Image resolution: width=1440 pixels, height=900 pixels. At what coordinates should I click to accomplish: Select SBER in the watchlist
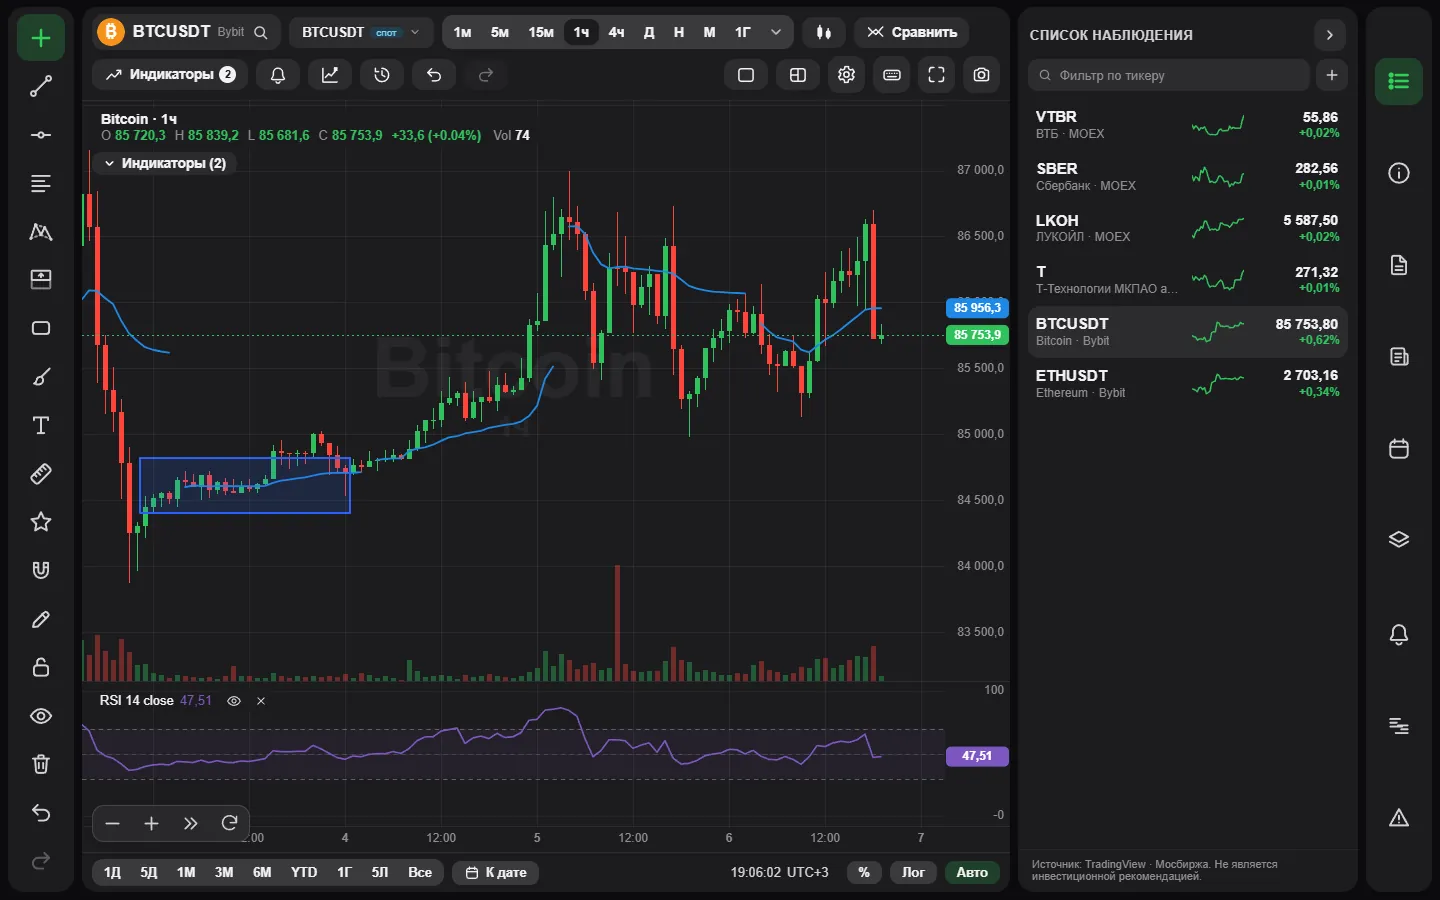[1188, 176]
